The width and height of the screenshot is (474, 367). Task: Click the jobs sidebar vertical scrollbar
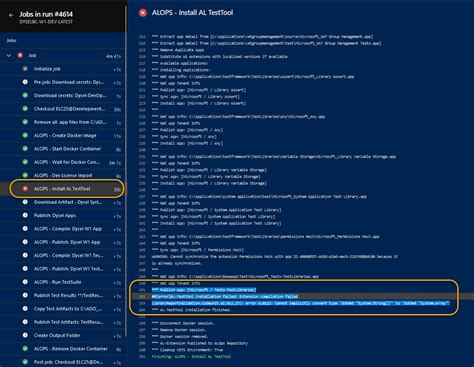point(126,170)
